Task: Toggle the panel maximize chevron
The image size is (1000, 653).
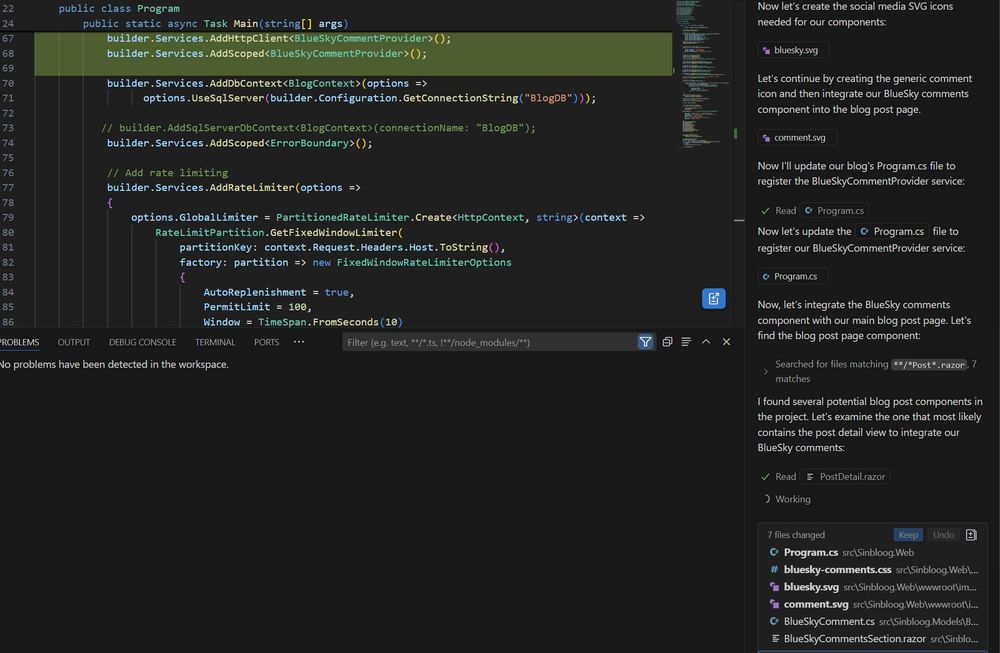Action: 705,341
